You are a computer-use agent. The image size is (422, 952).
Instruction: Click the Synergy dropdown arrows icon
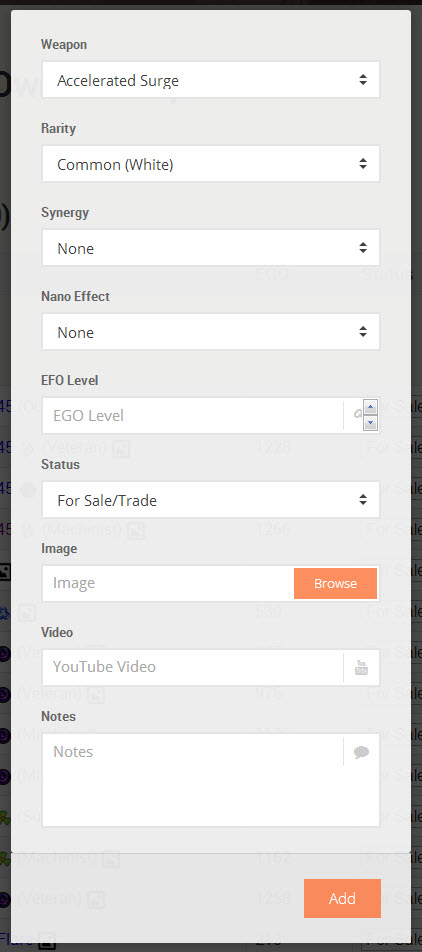click(362, 248)
